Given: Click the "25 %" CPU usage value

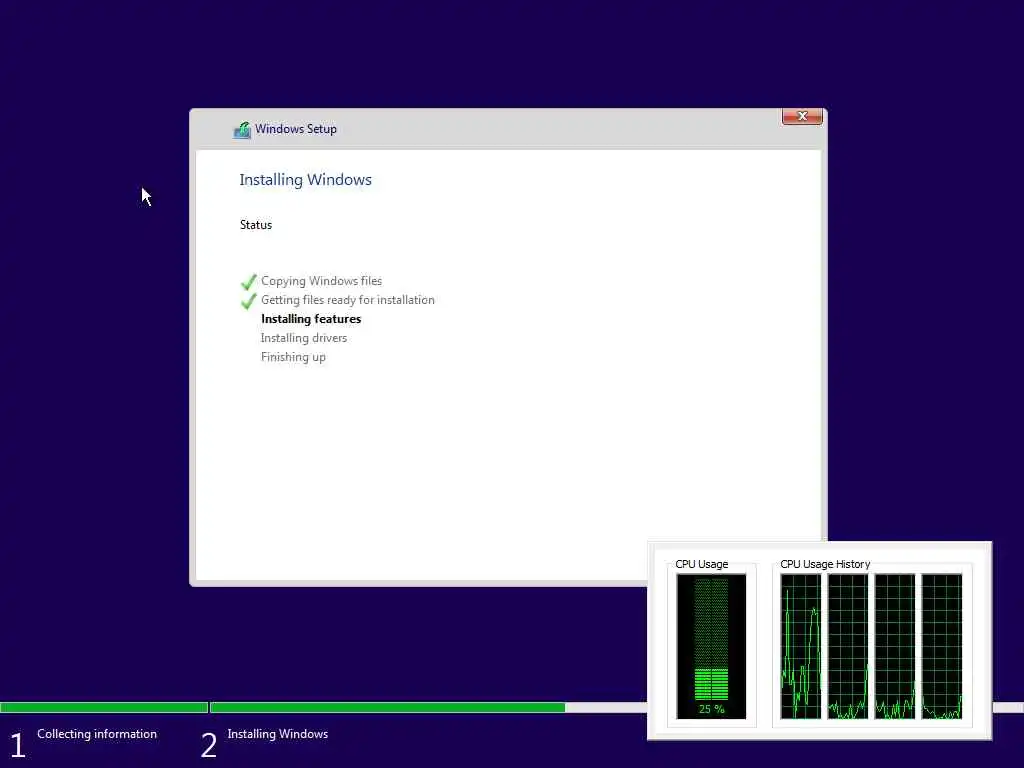Looking at the screenshot, I should click(711, 709).
